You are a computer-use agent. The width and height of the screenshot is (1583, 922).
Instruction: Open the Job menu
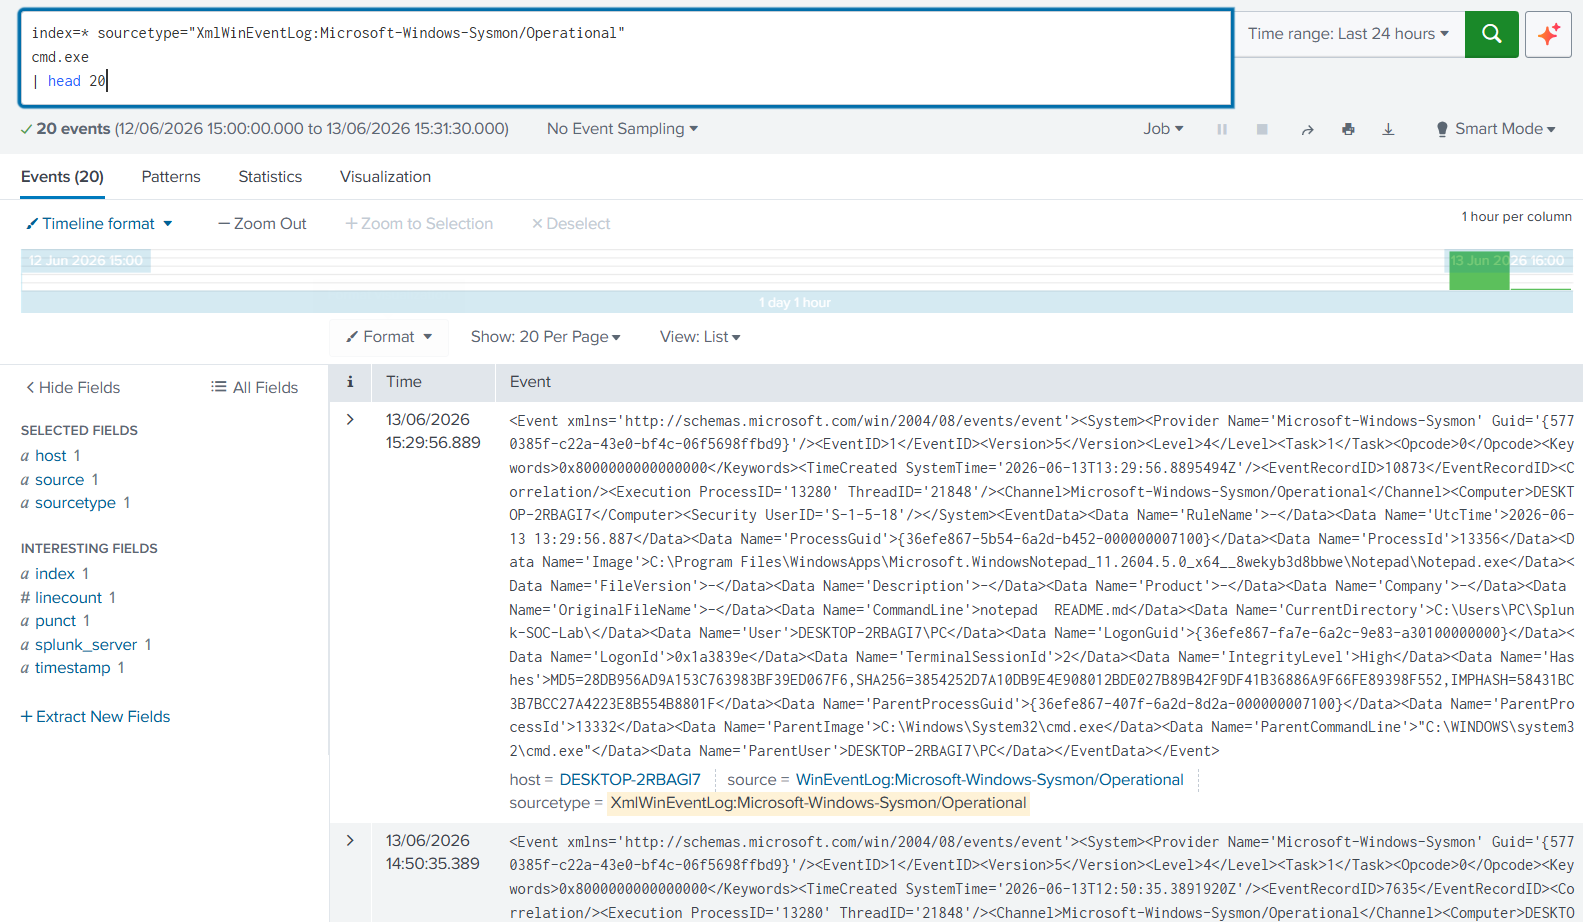[1163, 129]
